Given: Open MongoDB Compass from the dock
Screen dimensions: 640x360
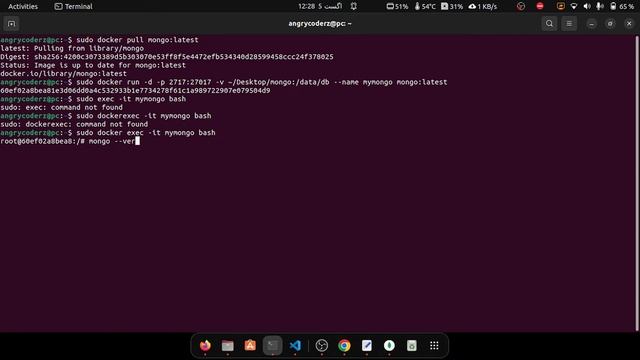Looking at the screenshot, I should point(389,345).
